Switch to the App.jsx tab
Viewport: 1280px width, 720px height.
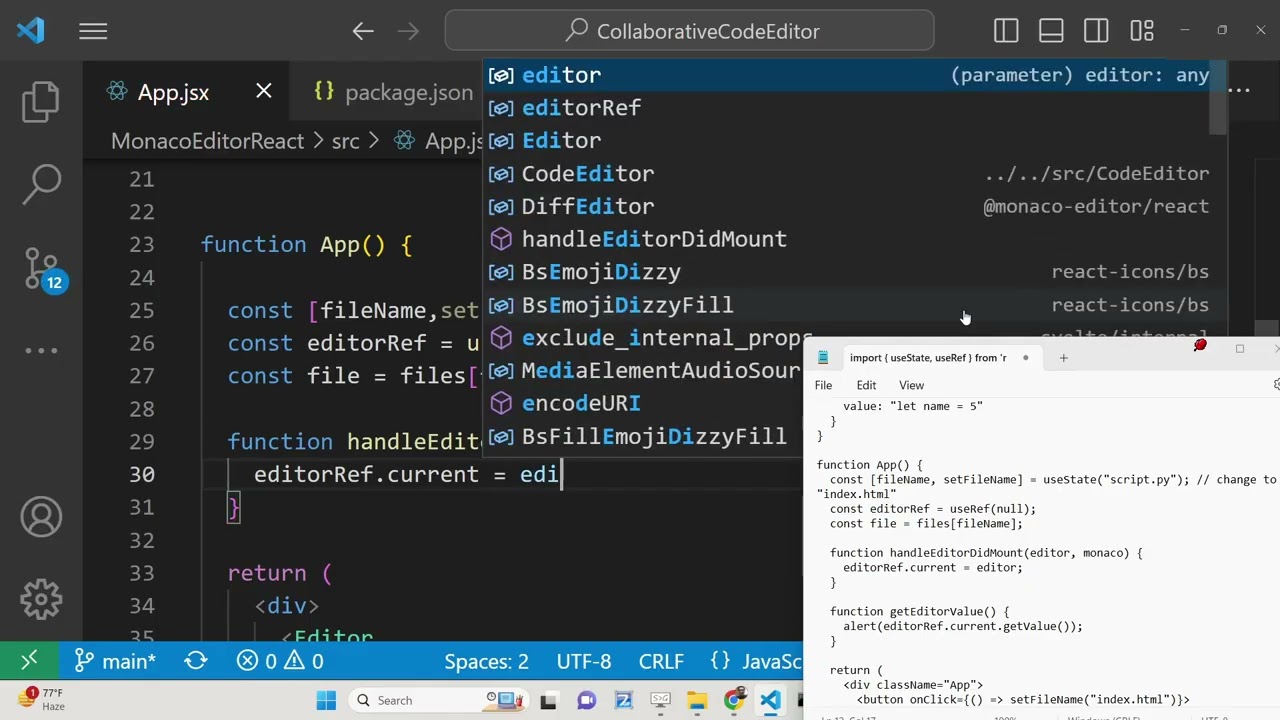pos(173,92)
